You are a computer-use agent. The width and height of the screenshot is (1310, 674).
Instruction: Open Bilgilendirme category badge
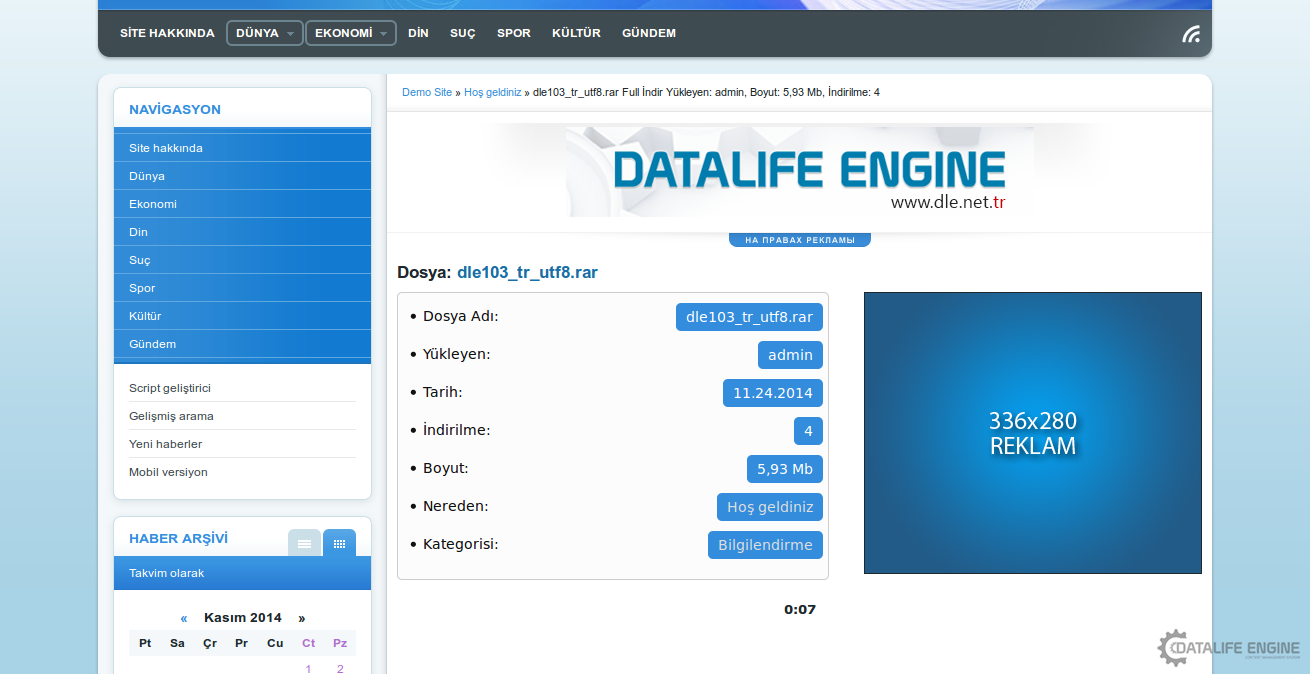[x=765, y=545]
